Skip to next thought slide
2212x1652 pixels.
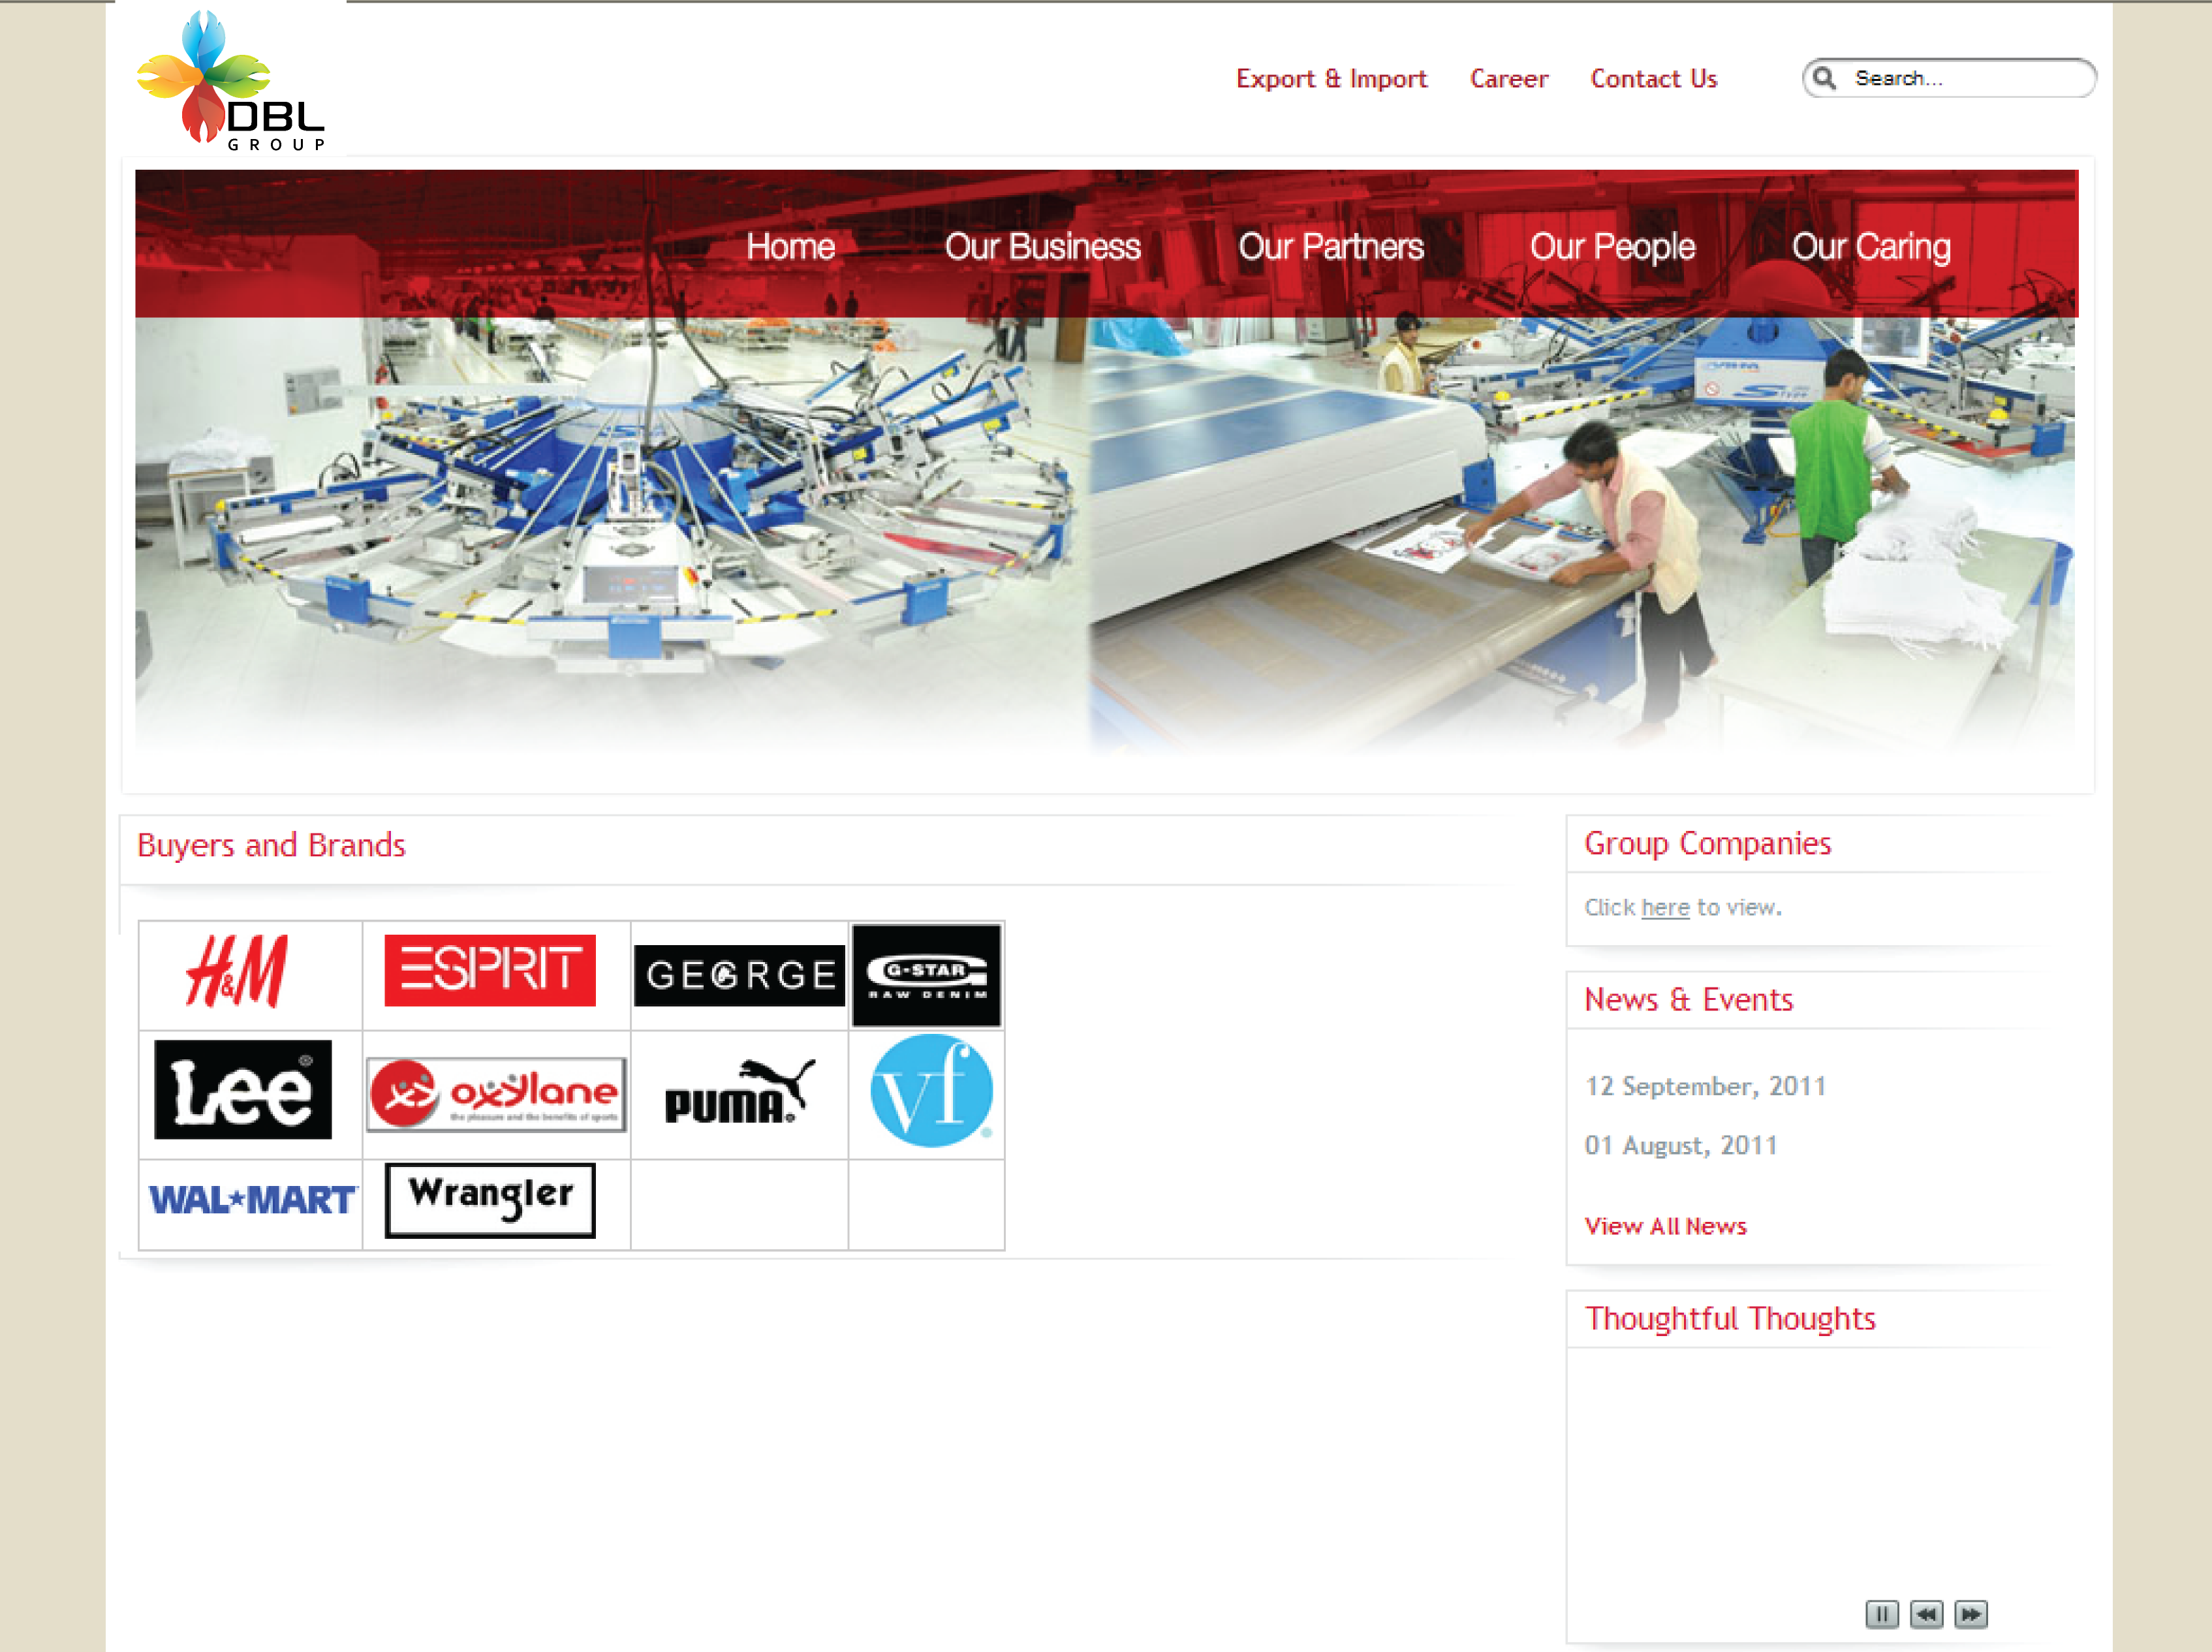tap(1971, 1614)
